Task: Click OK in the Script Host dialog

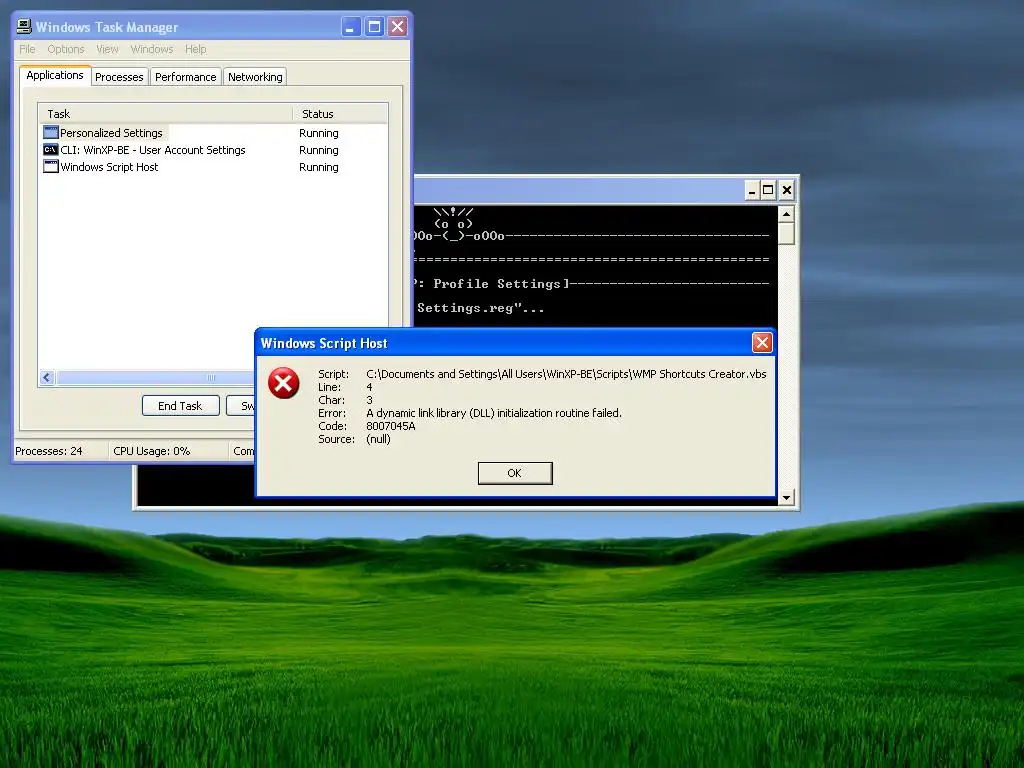Action: click(x=515, y=473)
